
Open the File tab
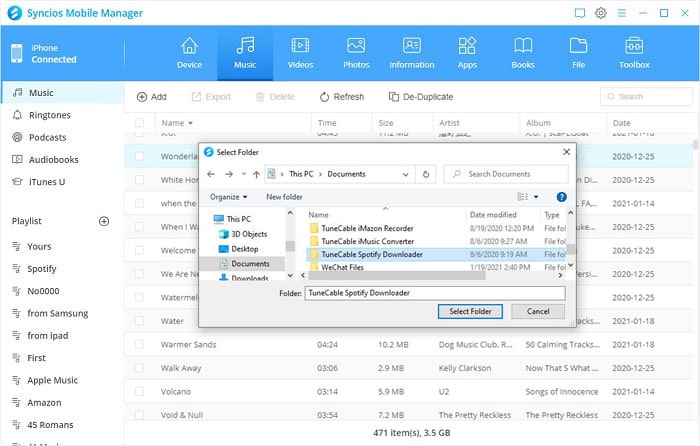point(579,53)
